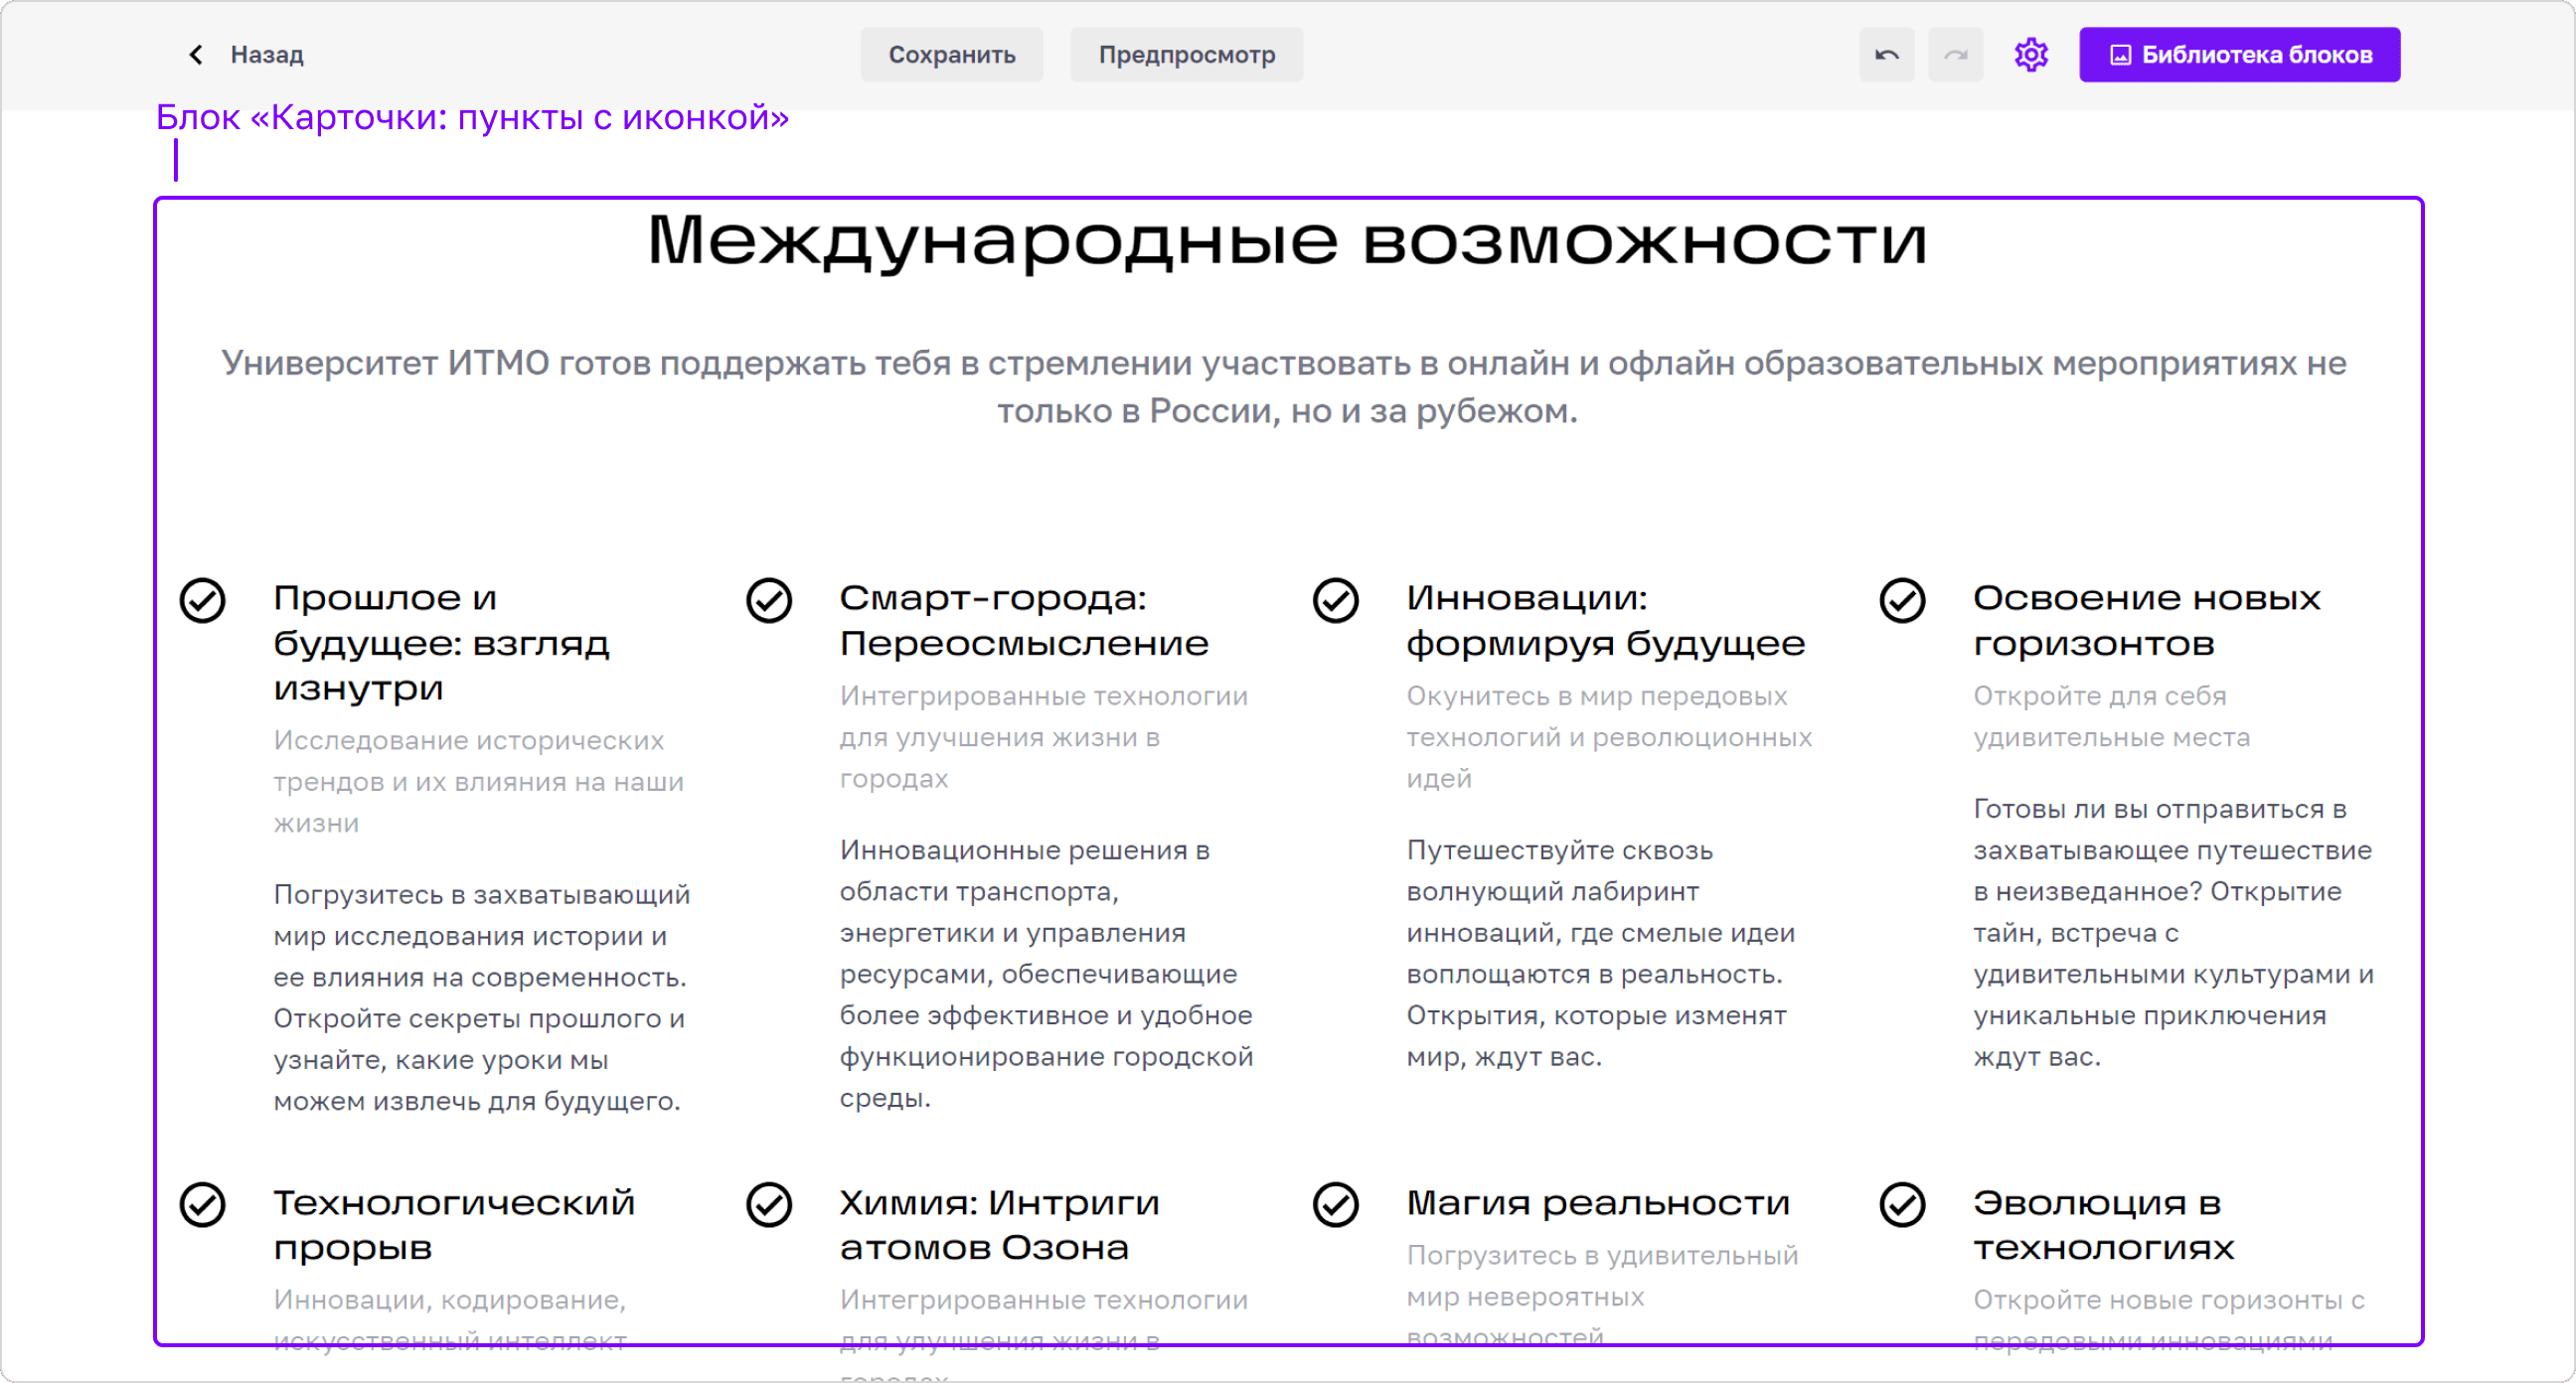The height and width of the screenshot is (1383, 2576).
Task: Click the image icon inside Библиотека блоков button
Action: [2119, 55]
